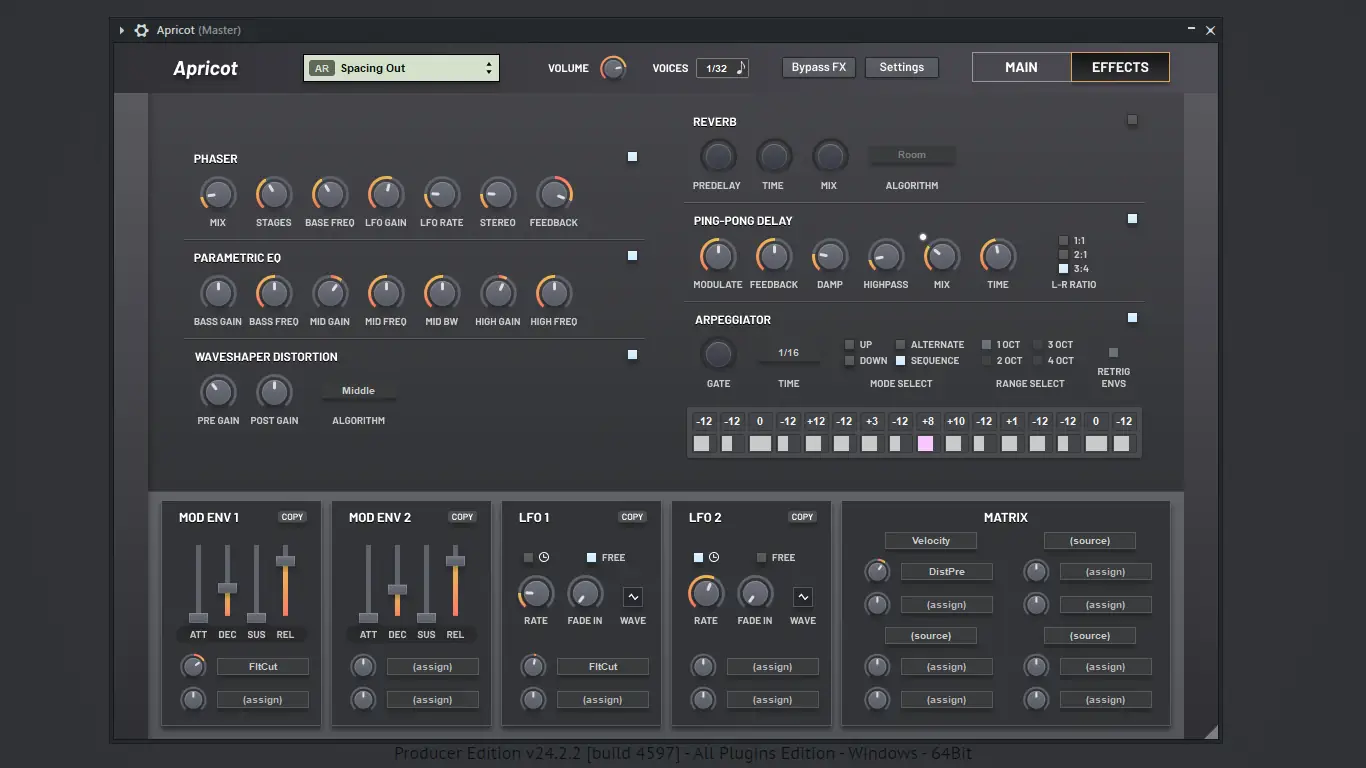Click the note icon in the VOICES box
The height and width of the screenshot is (768, 1366).
tap(741, 68)
